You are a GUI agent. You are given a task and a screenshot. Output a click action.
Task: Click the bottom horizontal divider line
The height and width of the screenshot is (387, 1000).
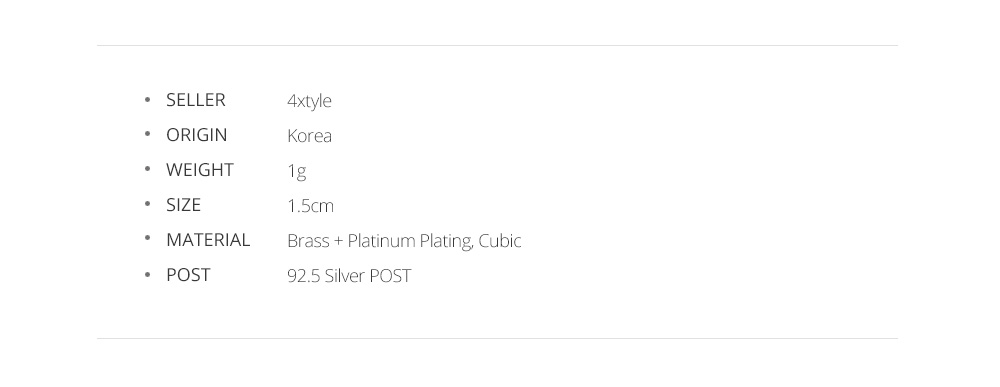(x=497, y=338)
